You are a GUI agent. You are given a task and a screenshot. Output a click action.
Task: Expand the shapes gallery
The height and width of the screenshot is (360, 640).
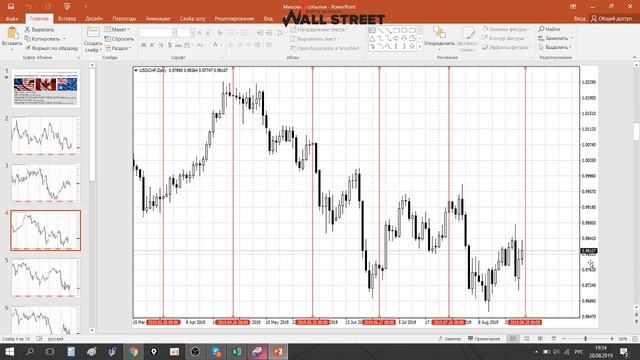pos(420,47)
